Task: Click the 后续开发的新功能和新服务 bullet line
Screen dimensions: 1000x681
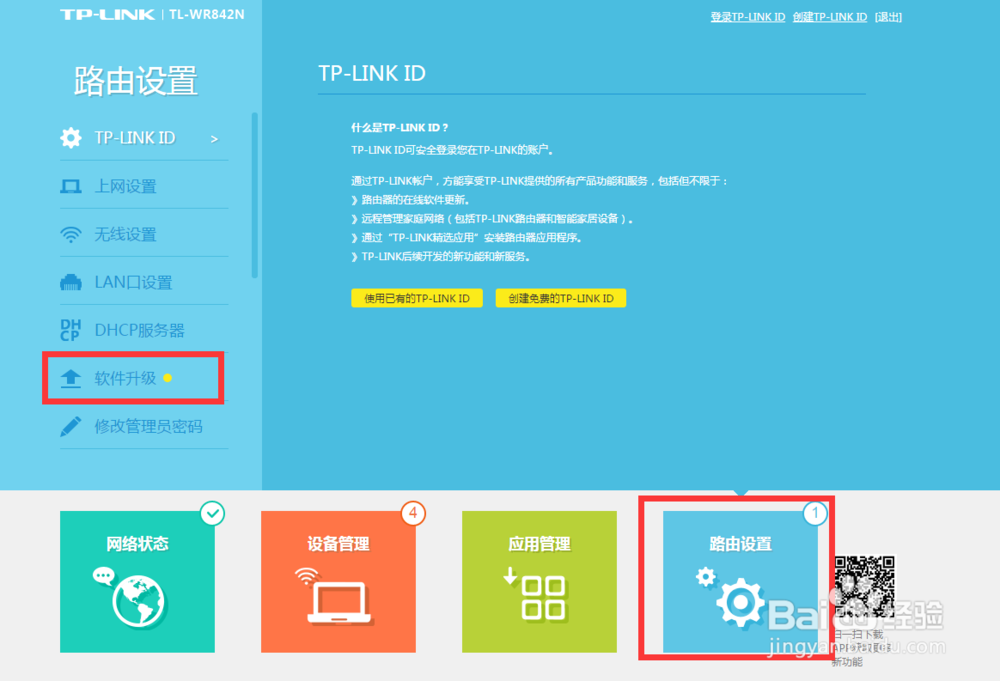Action: [x=441, y=256]
